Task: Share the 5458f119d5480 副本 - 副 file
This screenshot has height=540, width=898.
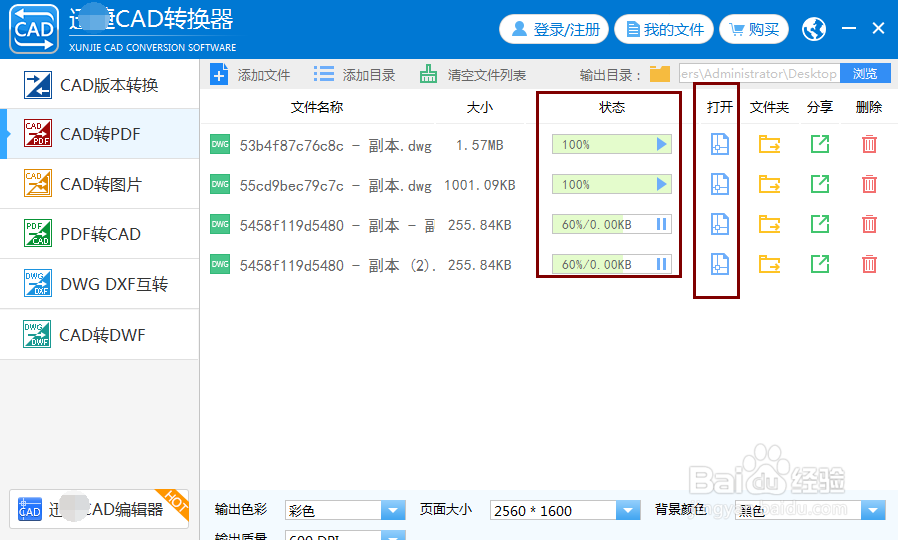Action: (820, 224)
